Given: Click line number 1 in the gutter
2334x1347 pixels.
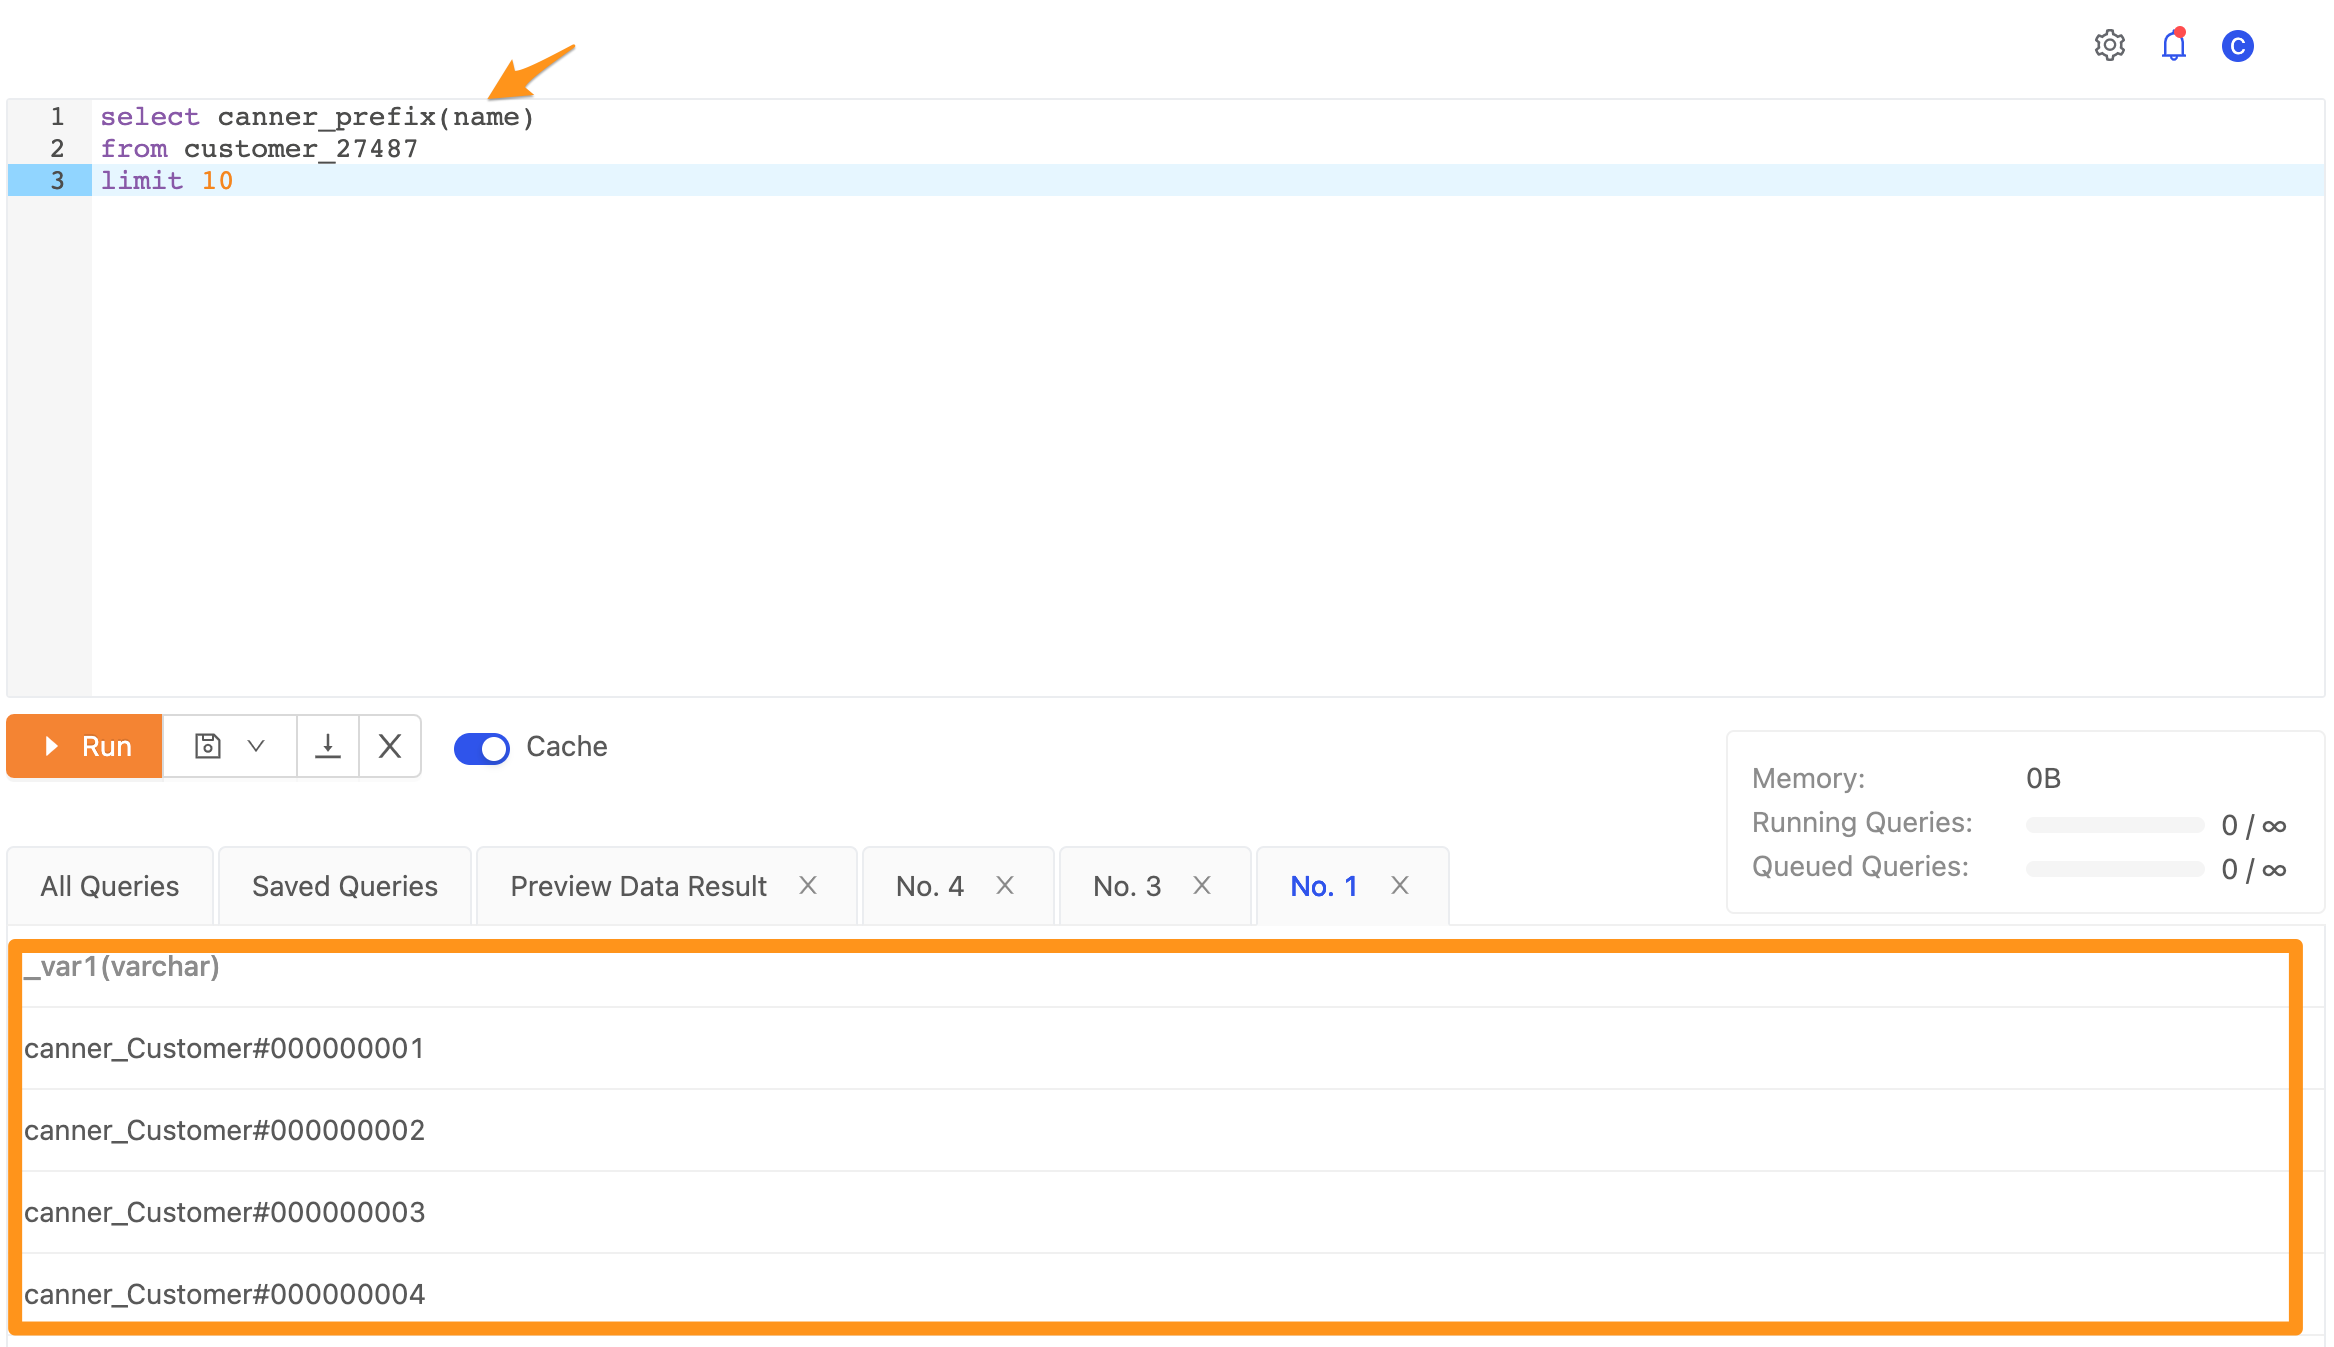Looking at the screenshot, I should (x=57, y=117).
